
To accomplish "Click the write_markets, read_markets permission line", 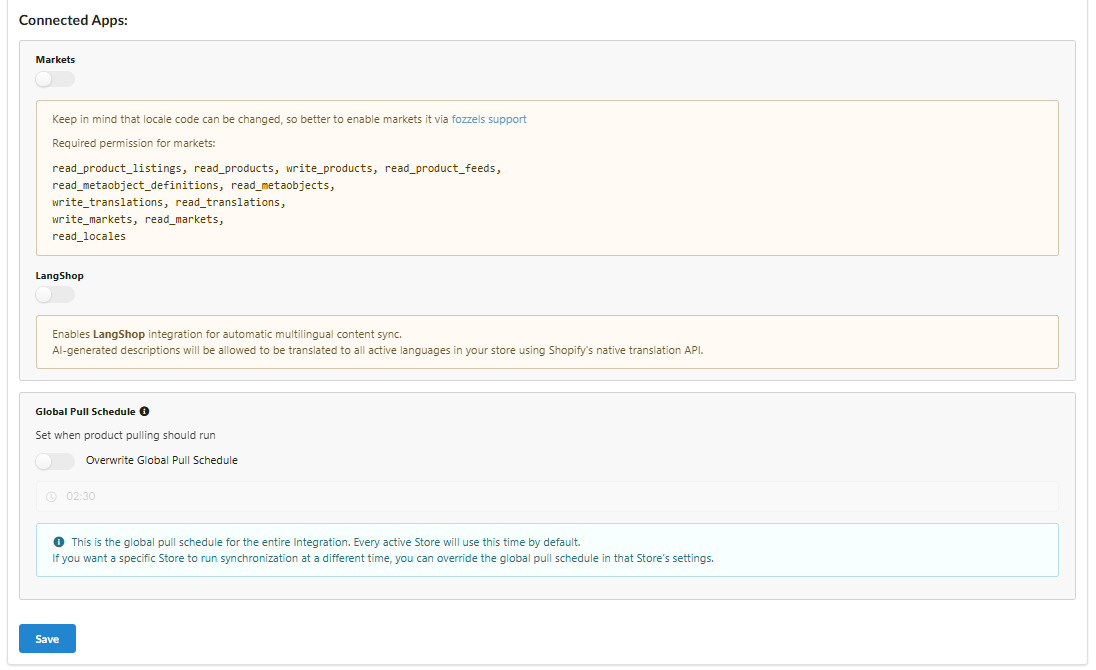I will [x=138, y=219].
